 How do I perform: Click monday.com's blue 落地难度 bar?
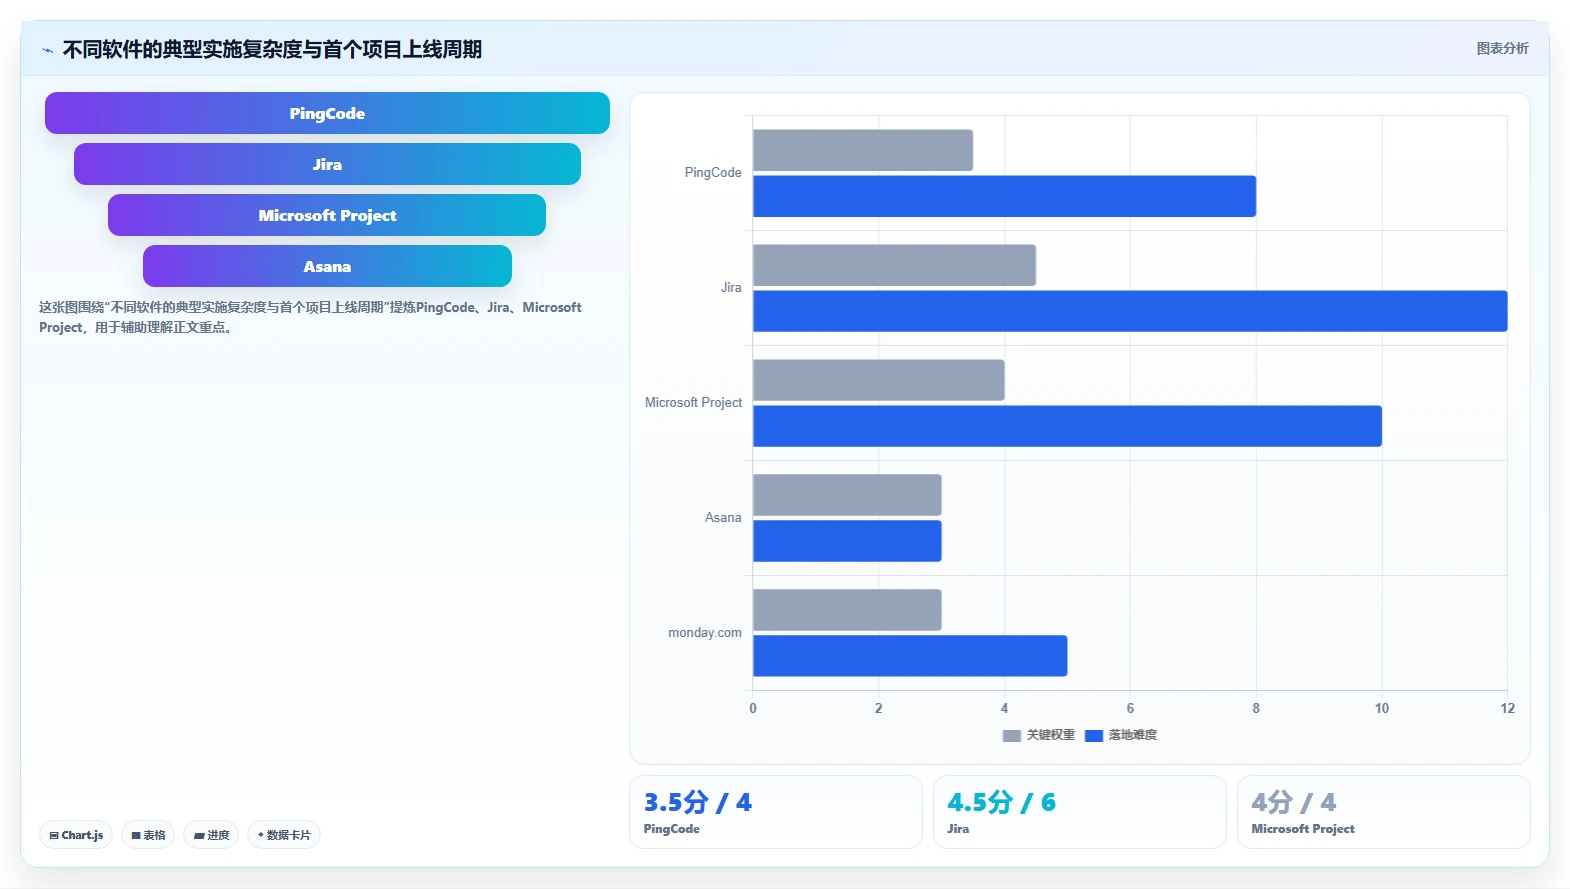tap(910, 656)
